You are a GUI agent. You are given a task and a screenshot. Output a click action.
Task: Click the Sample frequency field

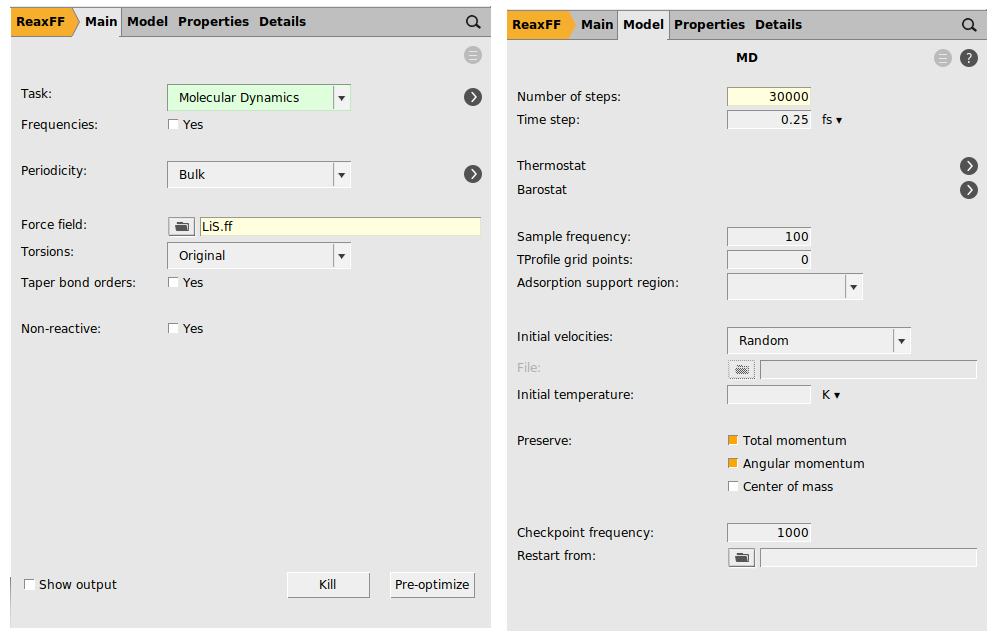tap(769, 237)
